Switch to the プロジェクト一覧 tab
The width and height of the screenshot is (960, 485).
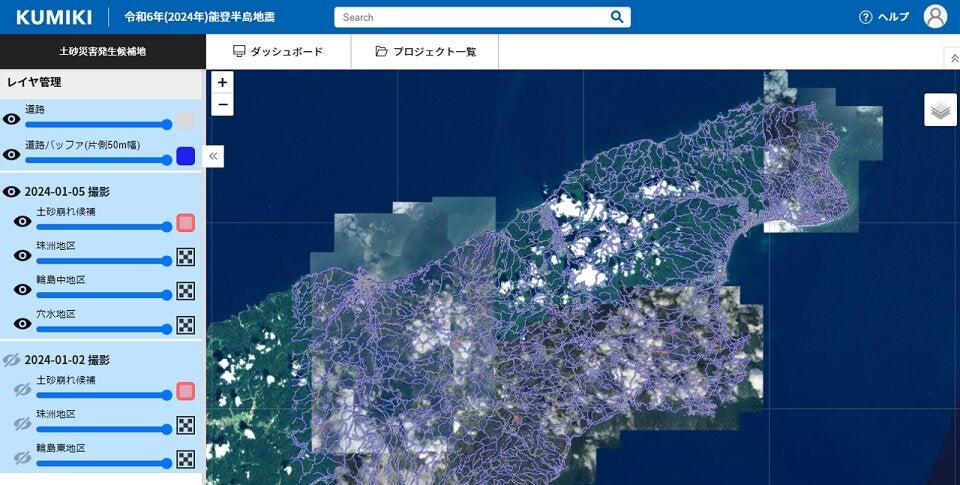pos(425,52)
